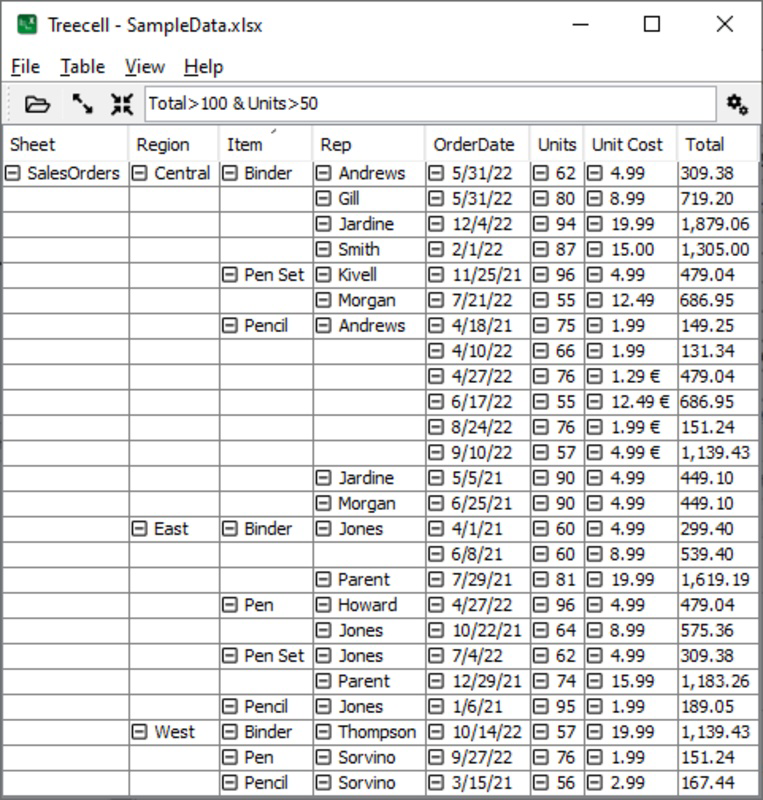Click the collapse all arrows icon
This screenshot has height=800, width=763.
click(x=122, y=104)
